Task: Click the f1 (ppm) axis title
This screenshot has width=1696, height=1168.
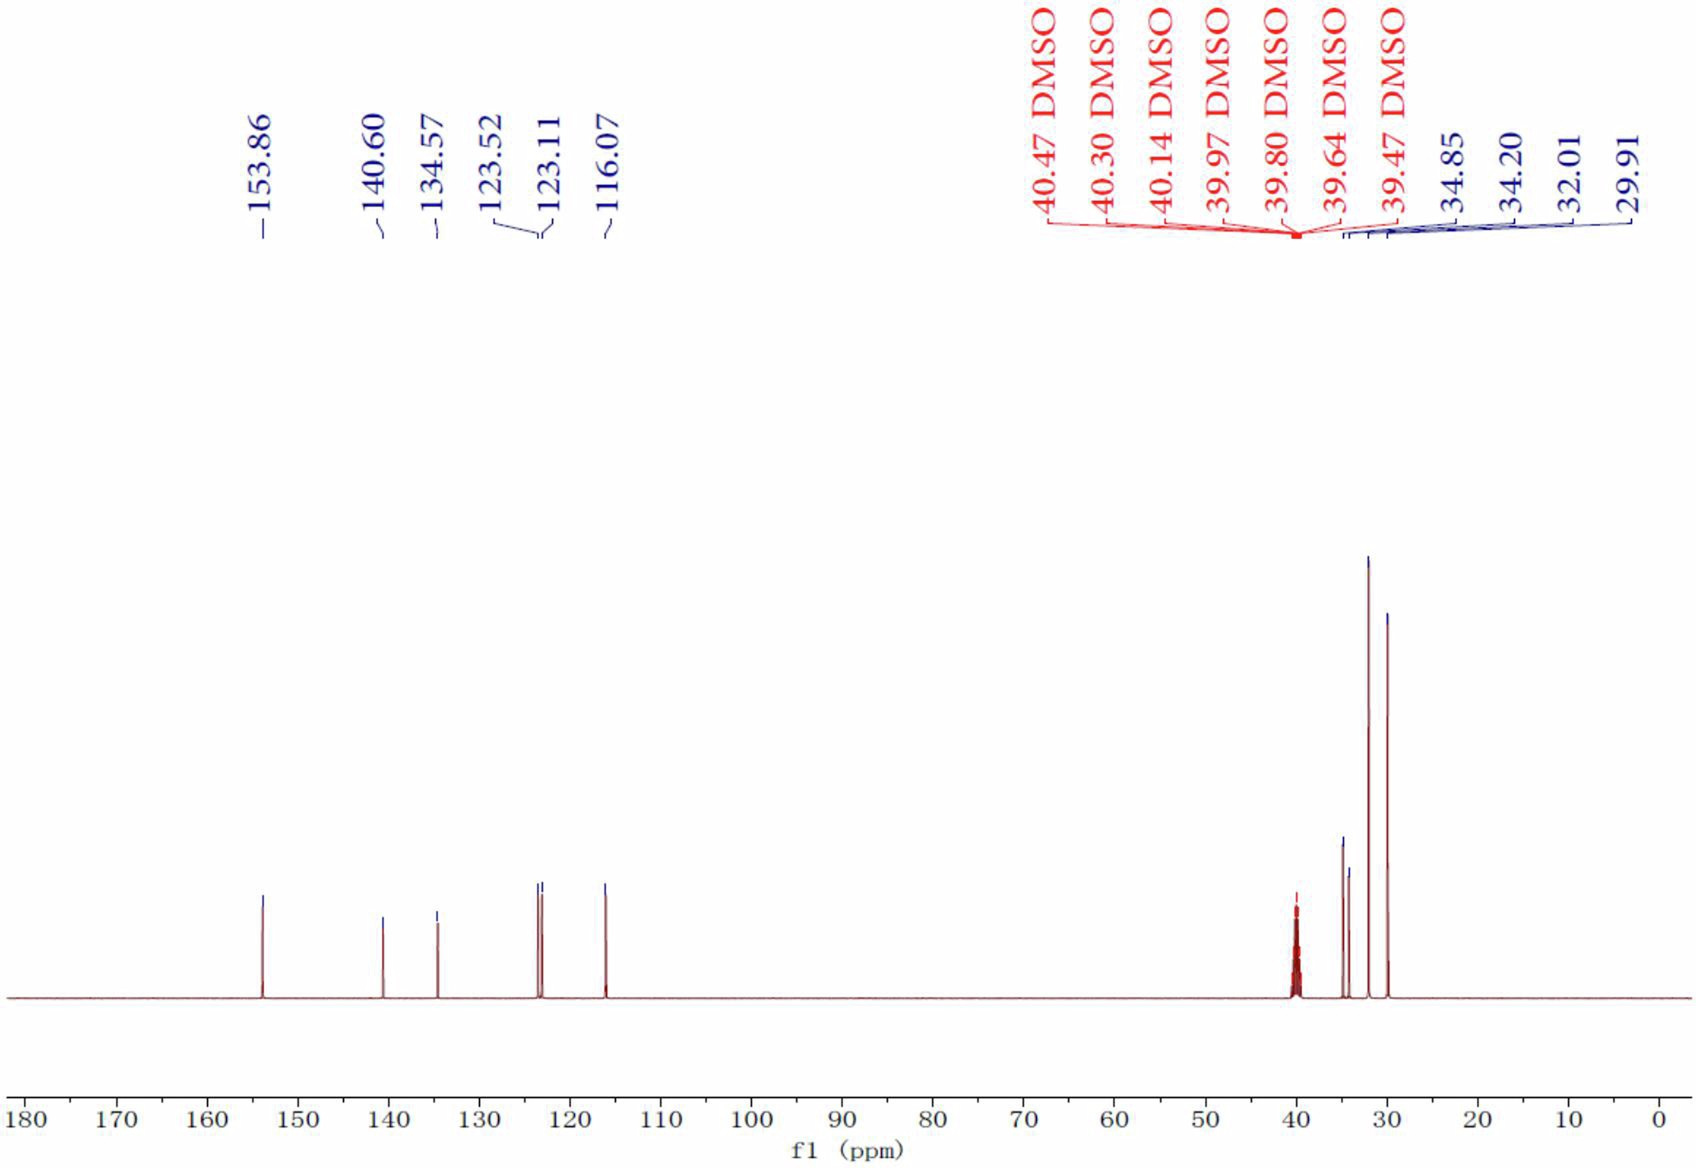Action: (x=848, y=1150)
